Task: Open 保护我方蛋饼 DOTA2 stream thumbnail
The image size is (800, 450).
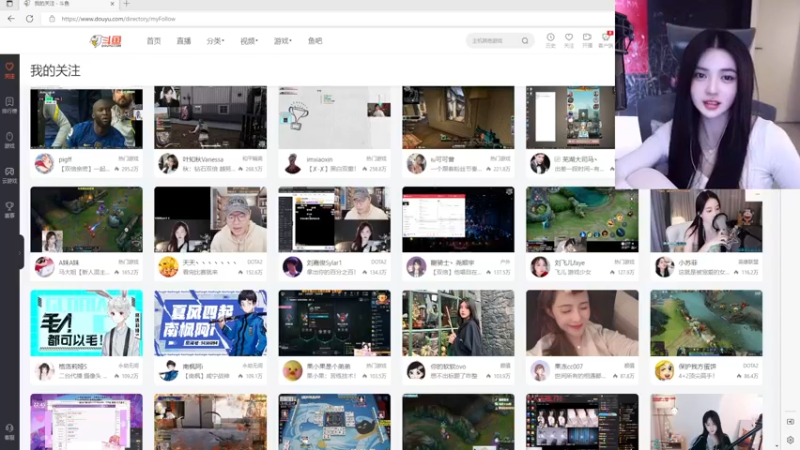Action: [706, 323]
